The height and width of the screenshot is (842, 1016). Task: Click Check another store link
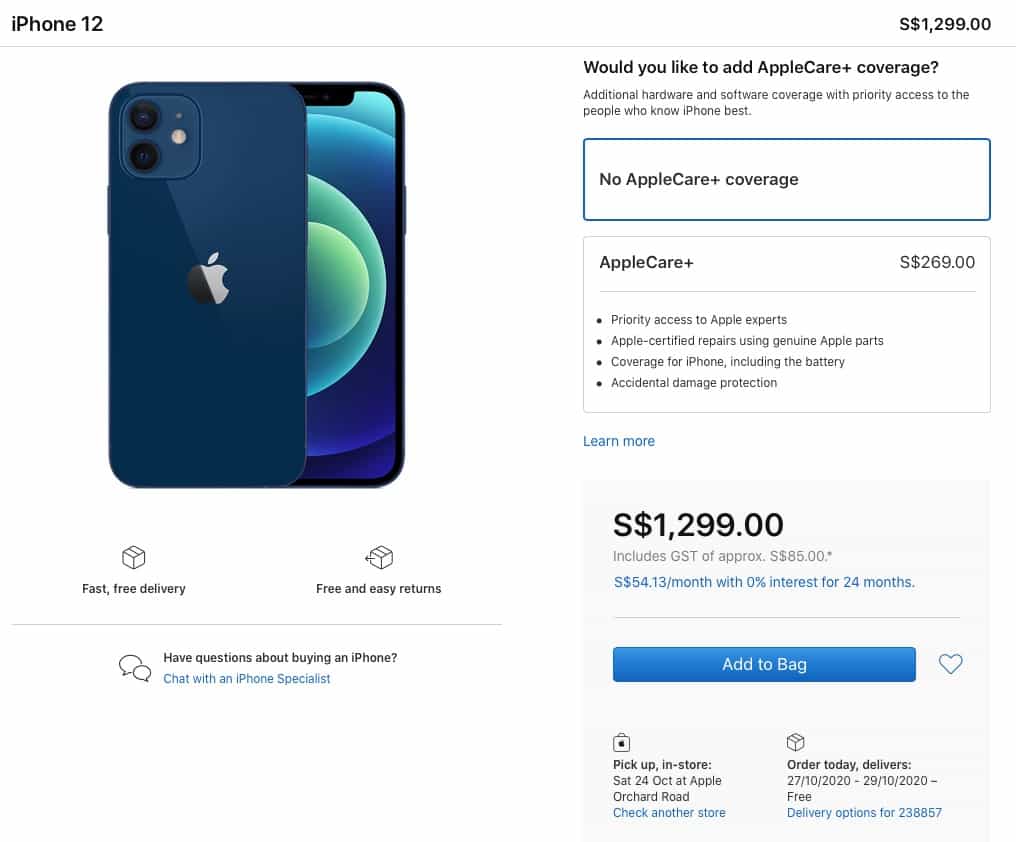click(x=669, y=813)
